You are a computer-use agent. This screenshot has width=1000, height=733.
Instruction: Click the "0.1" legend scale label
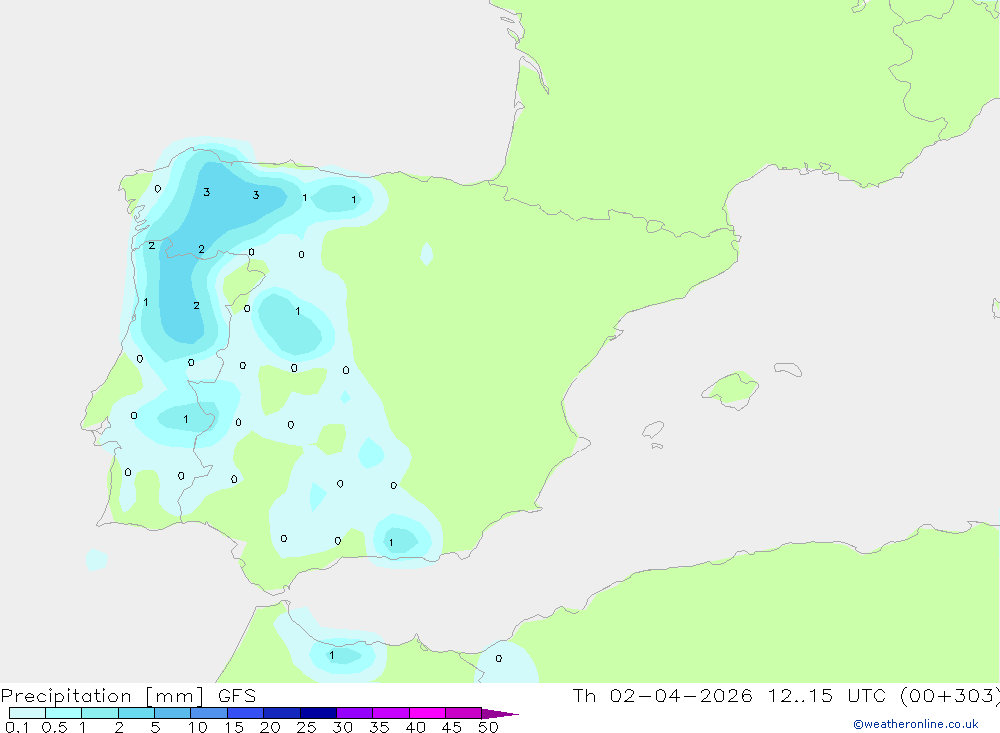click(17, 727)
